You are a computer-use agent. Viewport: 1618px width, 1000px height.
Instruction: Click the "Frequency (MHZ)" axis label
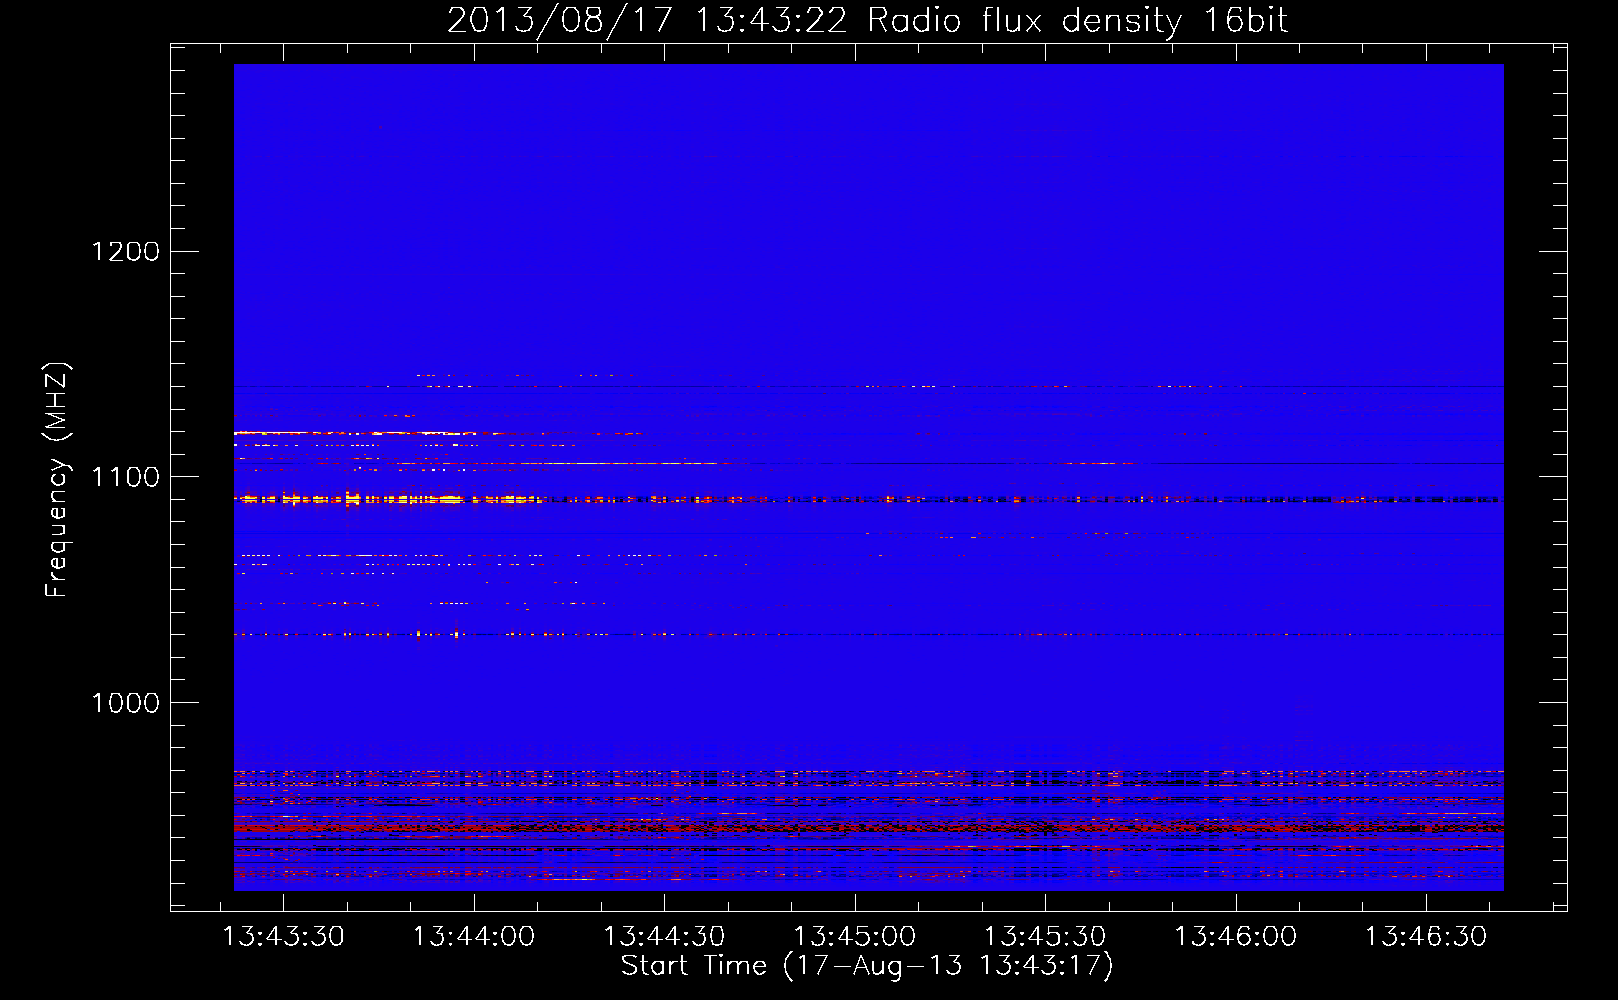(58, 480)
